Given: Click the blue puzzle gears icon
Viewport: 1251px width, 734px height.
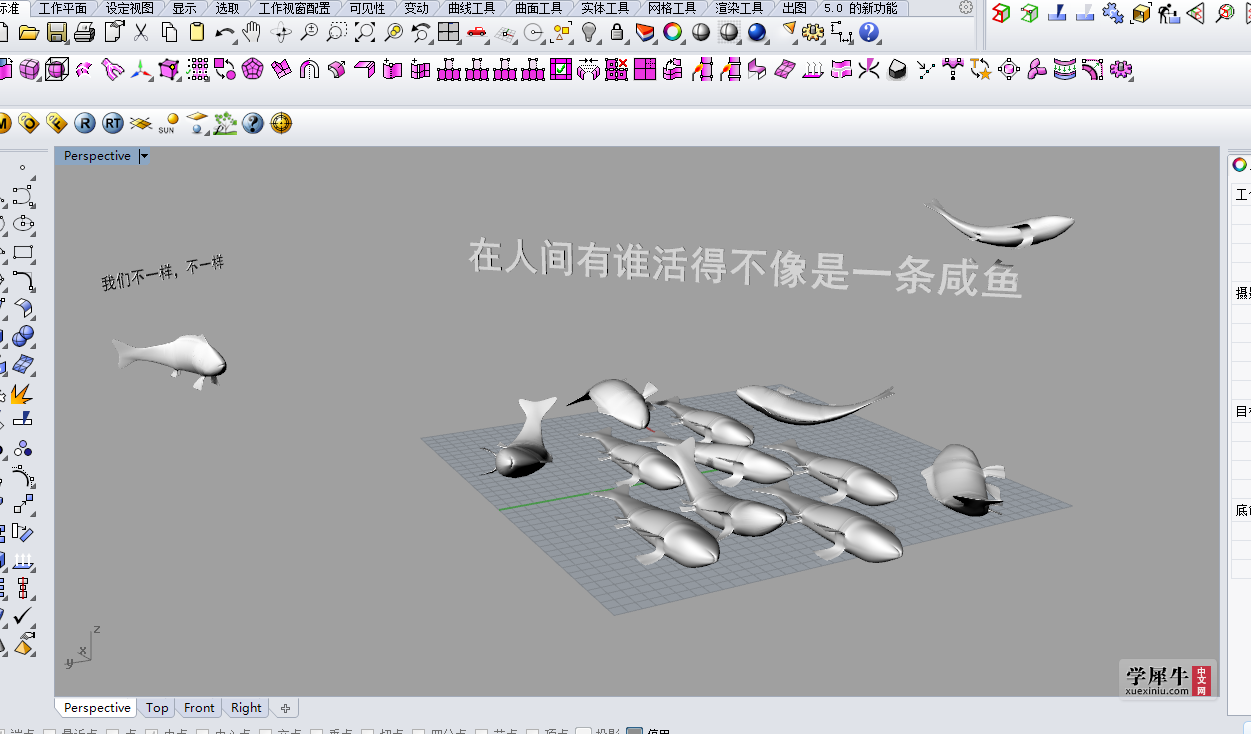Looking at the screenshot, I should pyautogui.click(x=1113, y=13).
